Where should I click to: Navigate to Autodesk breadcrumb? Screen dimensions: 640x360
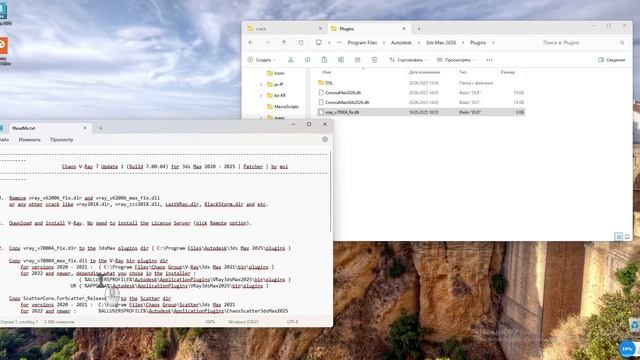pyautogui.click(x=401, y=42)
